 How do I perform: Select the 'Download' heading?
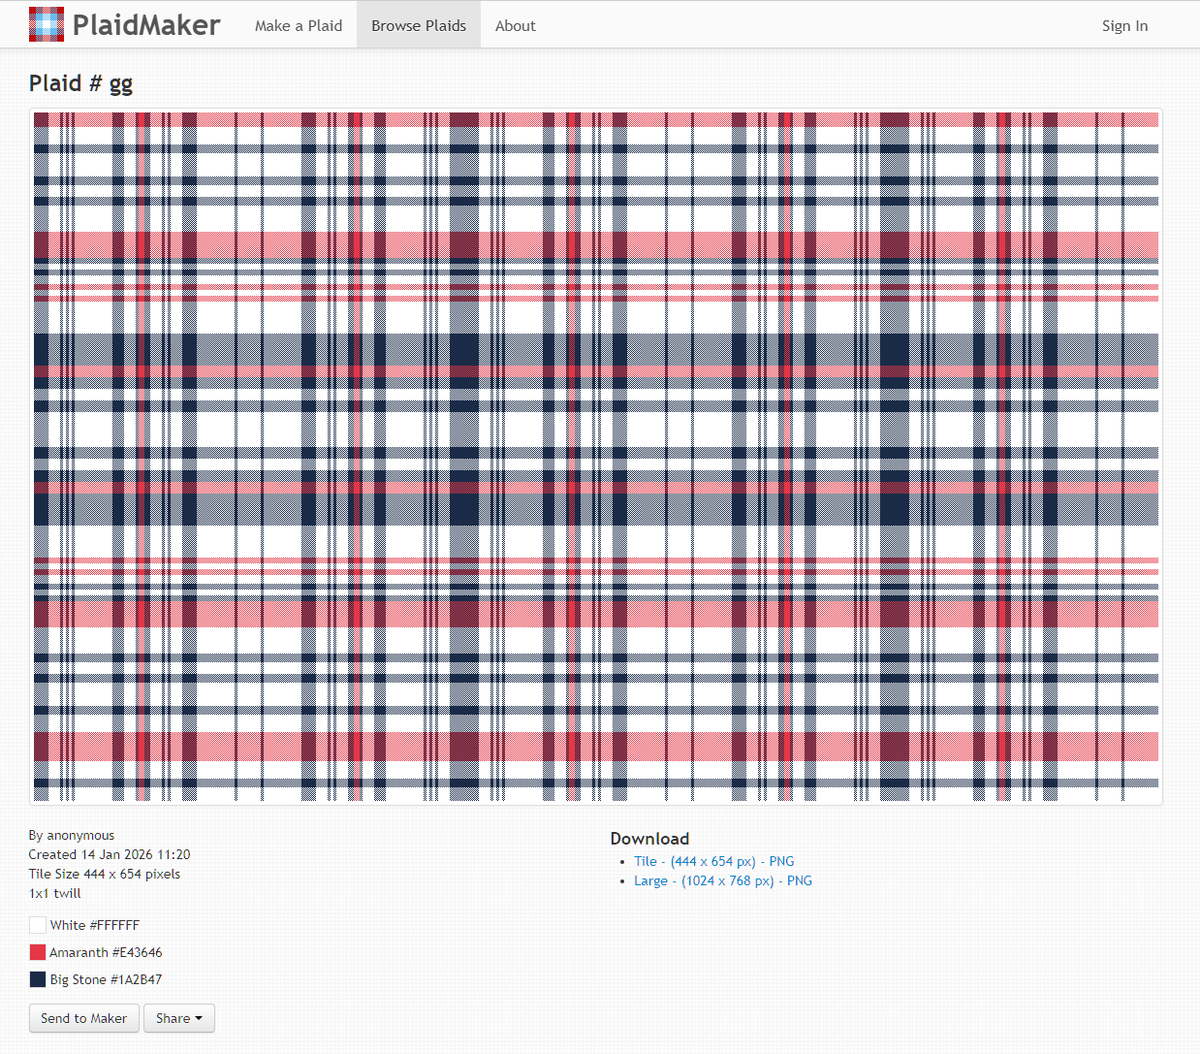(650, 838)
